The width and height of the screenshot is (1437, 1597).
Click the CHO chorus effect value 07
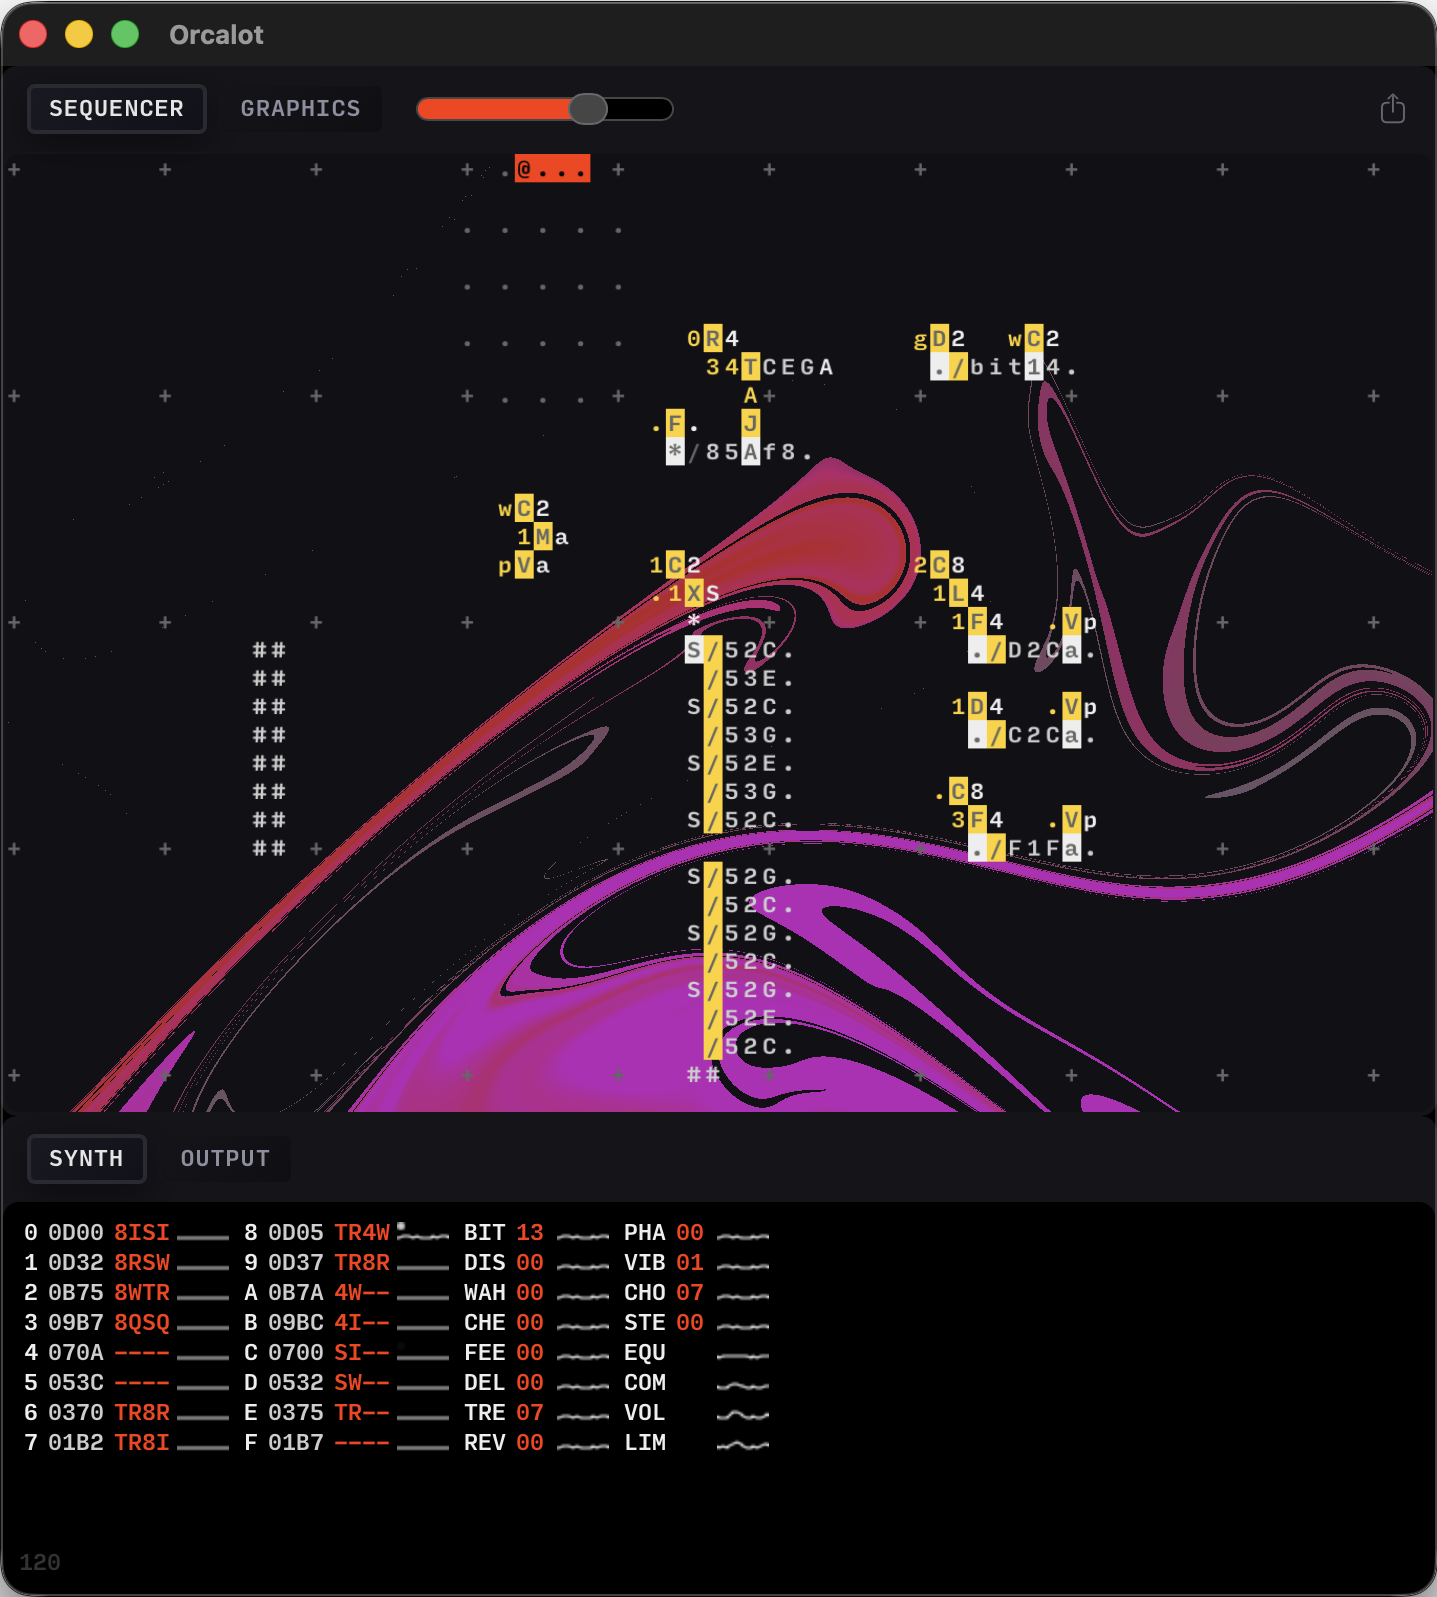pyautogui.click(x=689, y=1293)
